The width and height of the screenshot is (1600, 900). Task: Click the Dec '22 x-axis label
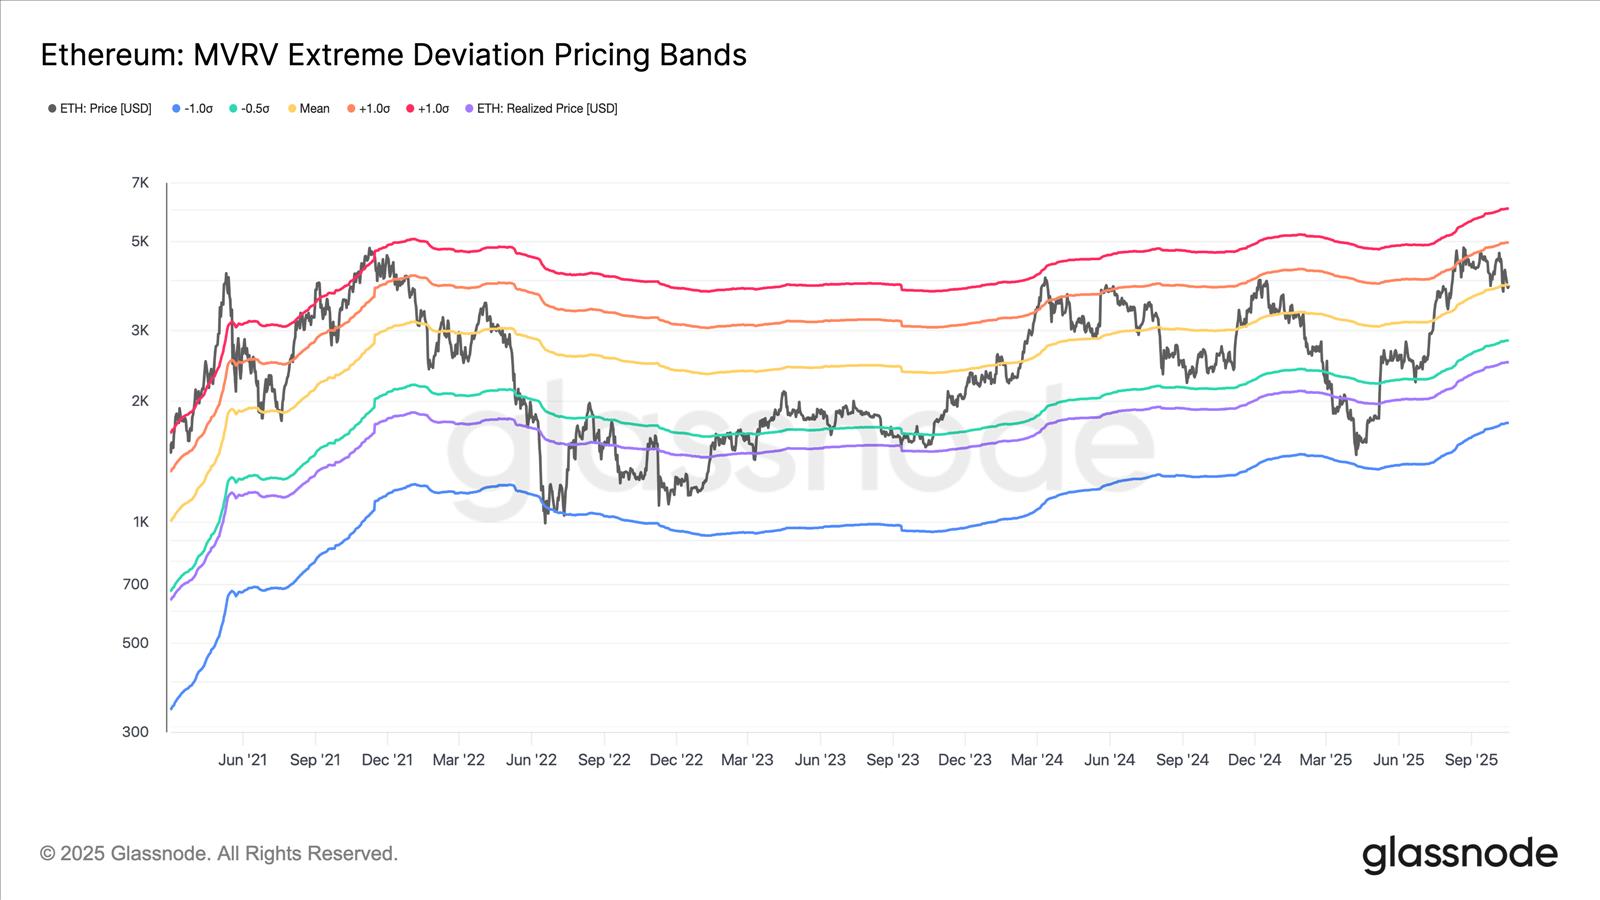(676, 760)
